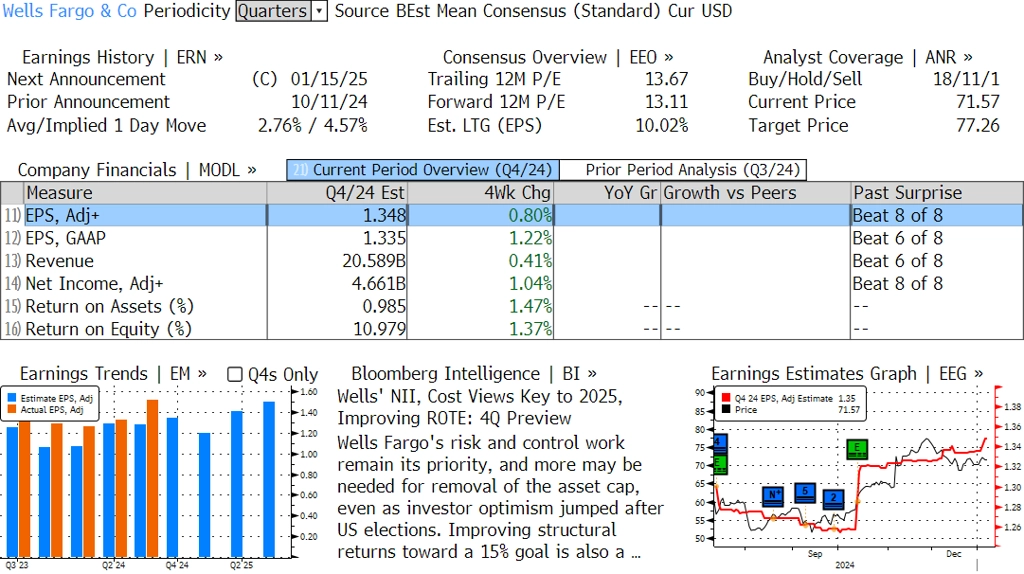Open the Earnings Estimates Graph EEG link
Viewport: 1024px width, 574px height.
847,374
